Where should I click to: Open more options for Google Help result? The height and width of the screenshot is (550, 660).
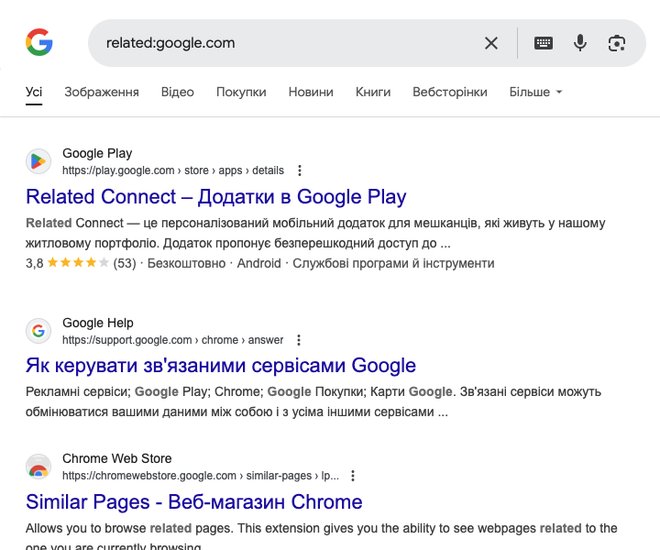click(298, 340)
